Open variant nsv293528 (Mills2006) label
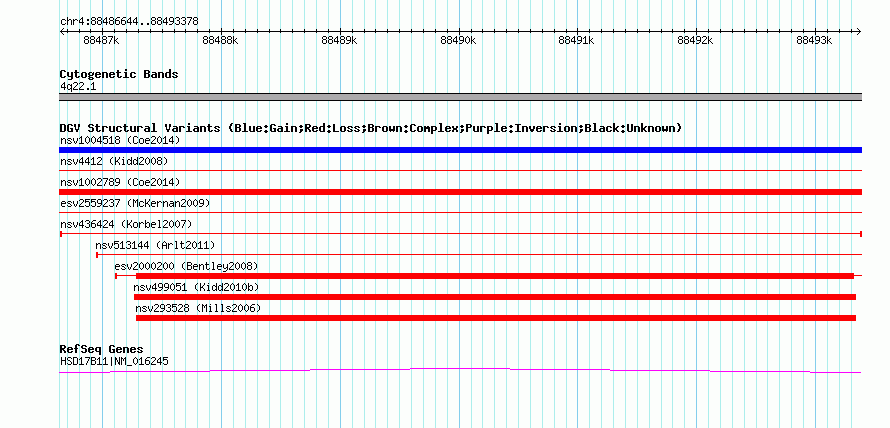Screen dimensions: 890x428 [198, 308]
